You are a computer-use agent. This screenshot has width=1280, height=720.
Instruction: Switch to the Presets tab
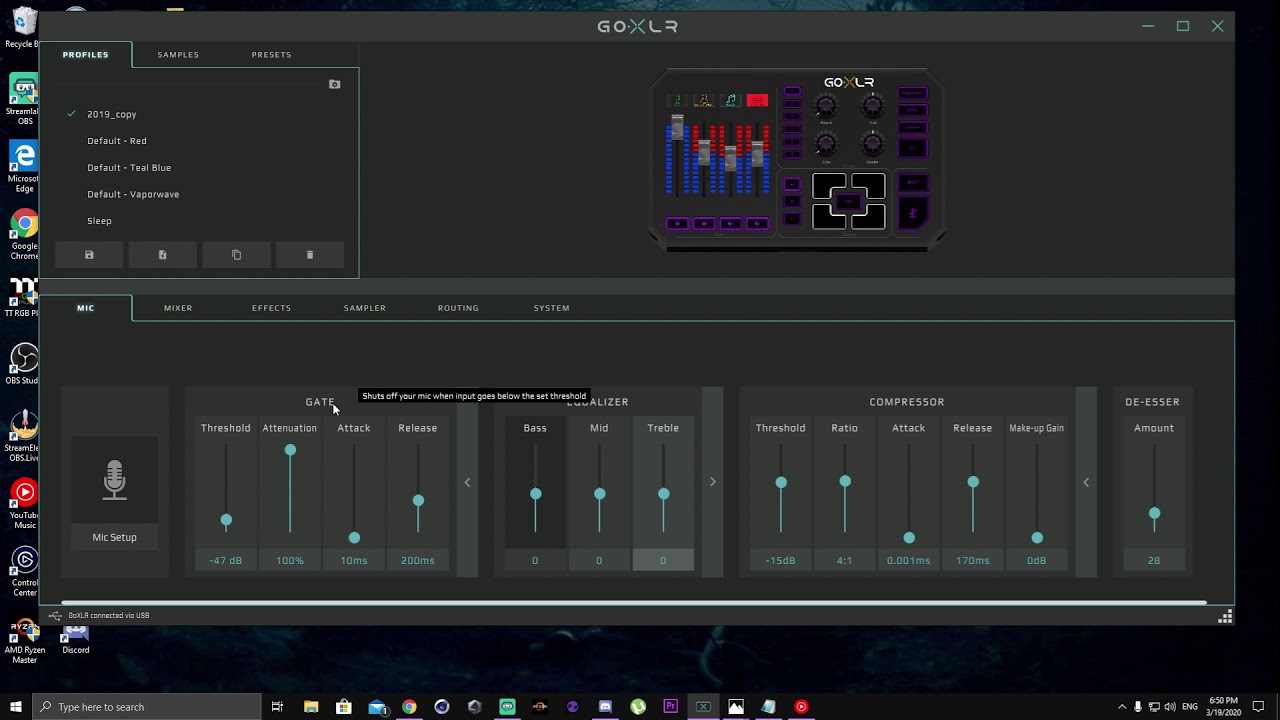272,55
